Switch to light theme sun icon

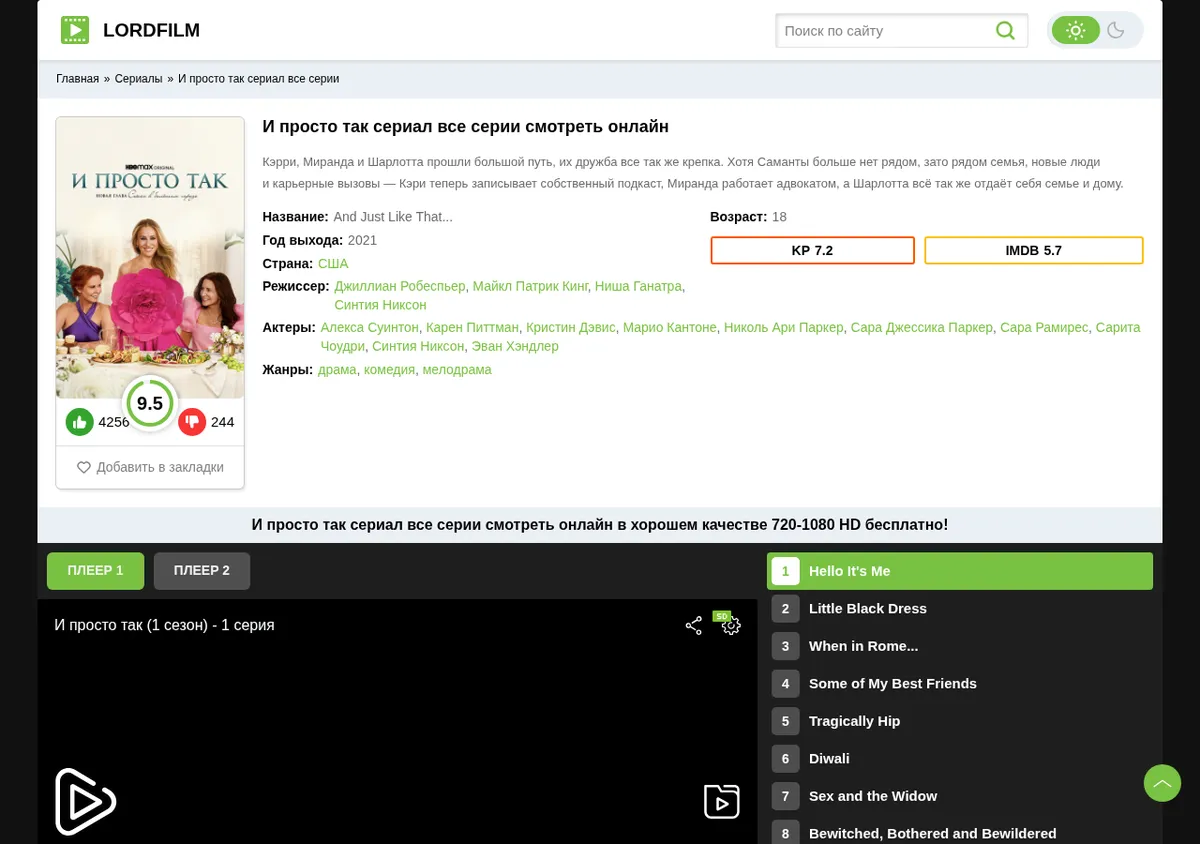tap(1076, 30)
